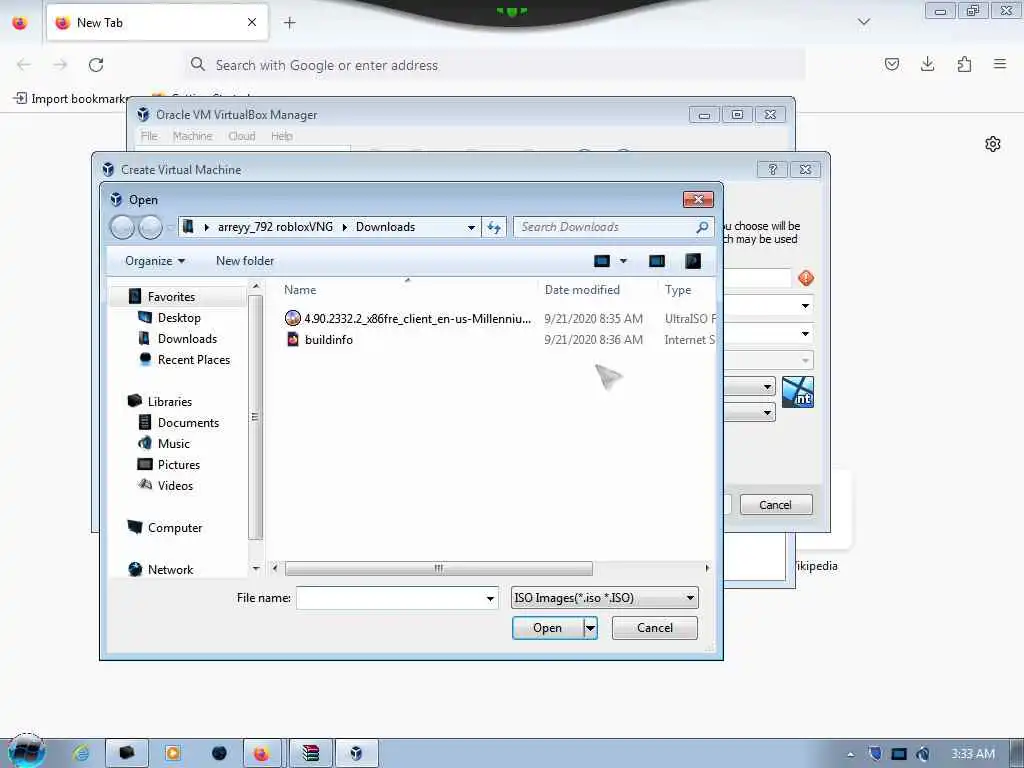Sort by Date modified column
The width and height of the screenshot is (1024, 768).
tap(583, 290)
